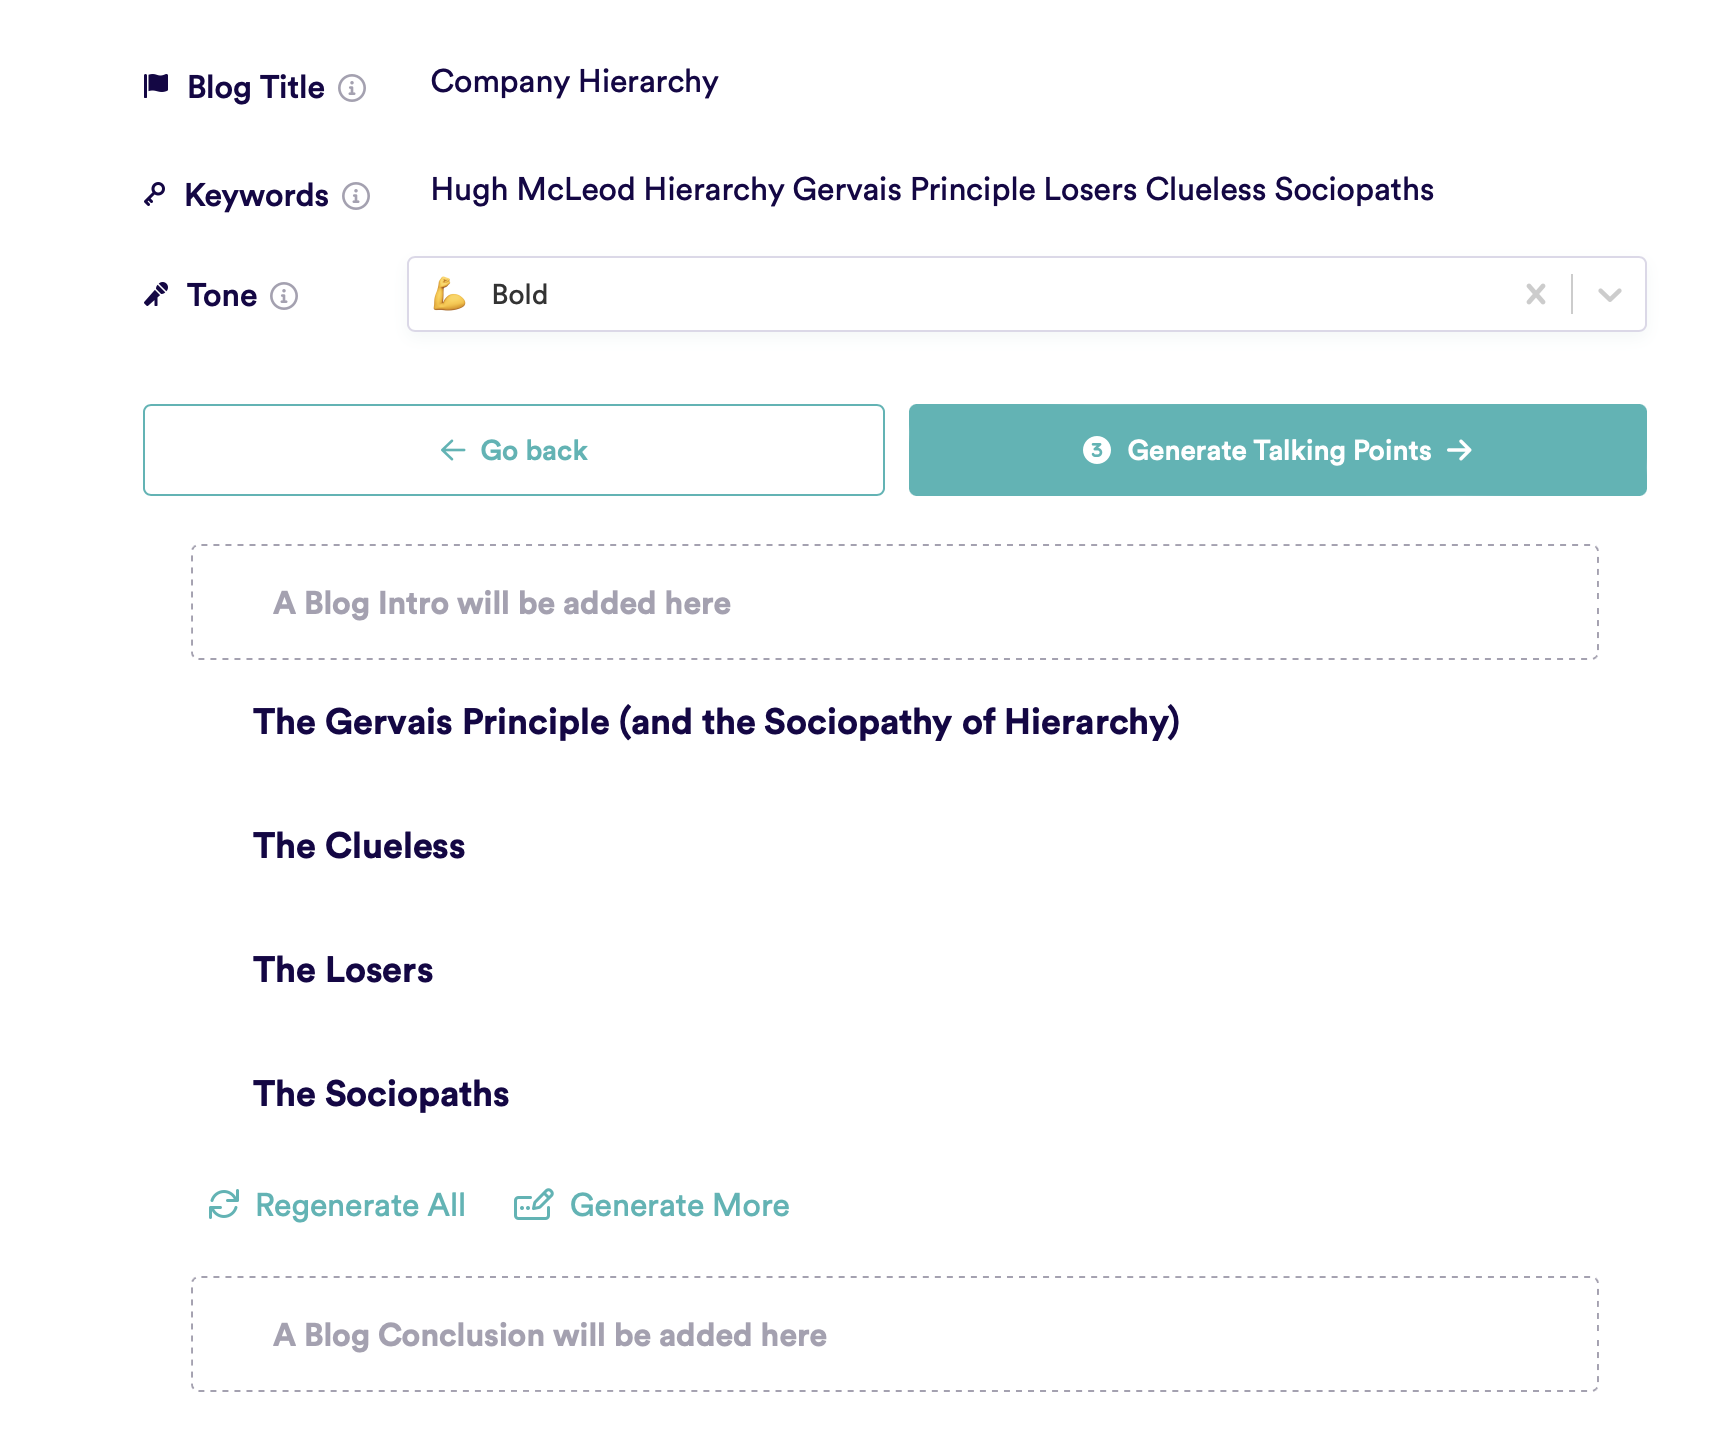The width and height of the screenshot is (1718, 1448).
Task: Click the Generate More link
Action: 679,1205
